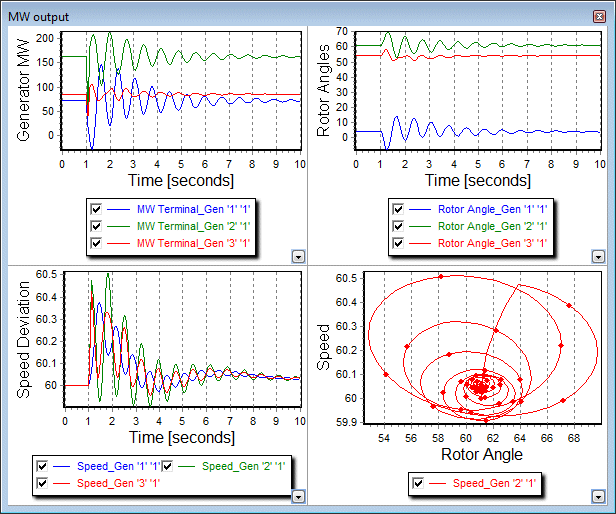Uncheck Rotor Angle_Gen '1' '1' checkbox

point(398,209)
